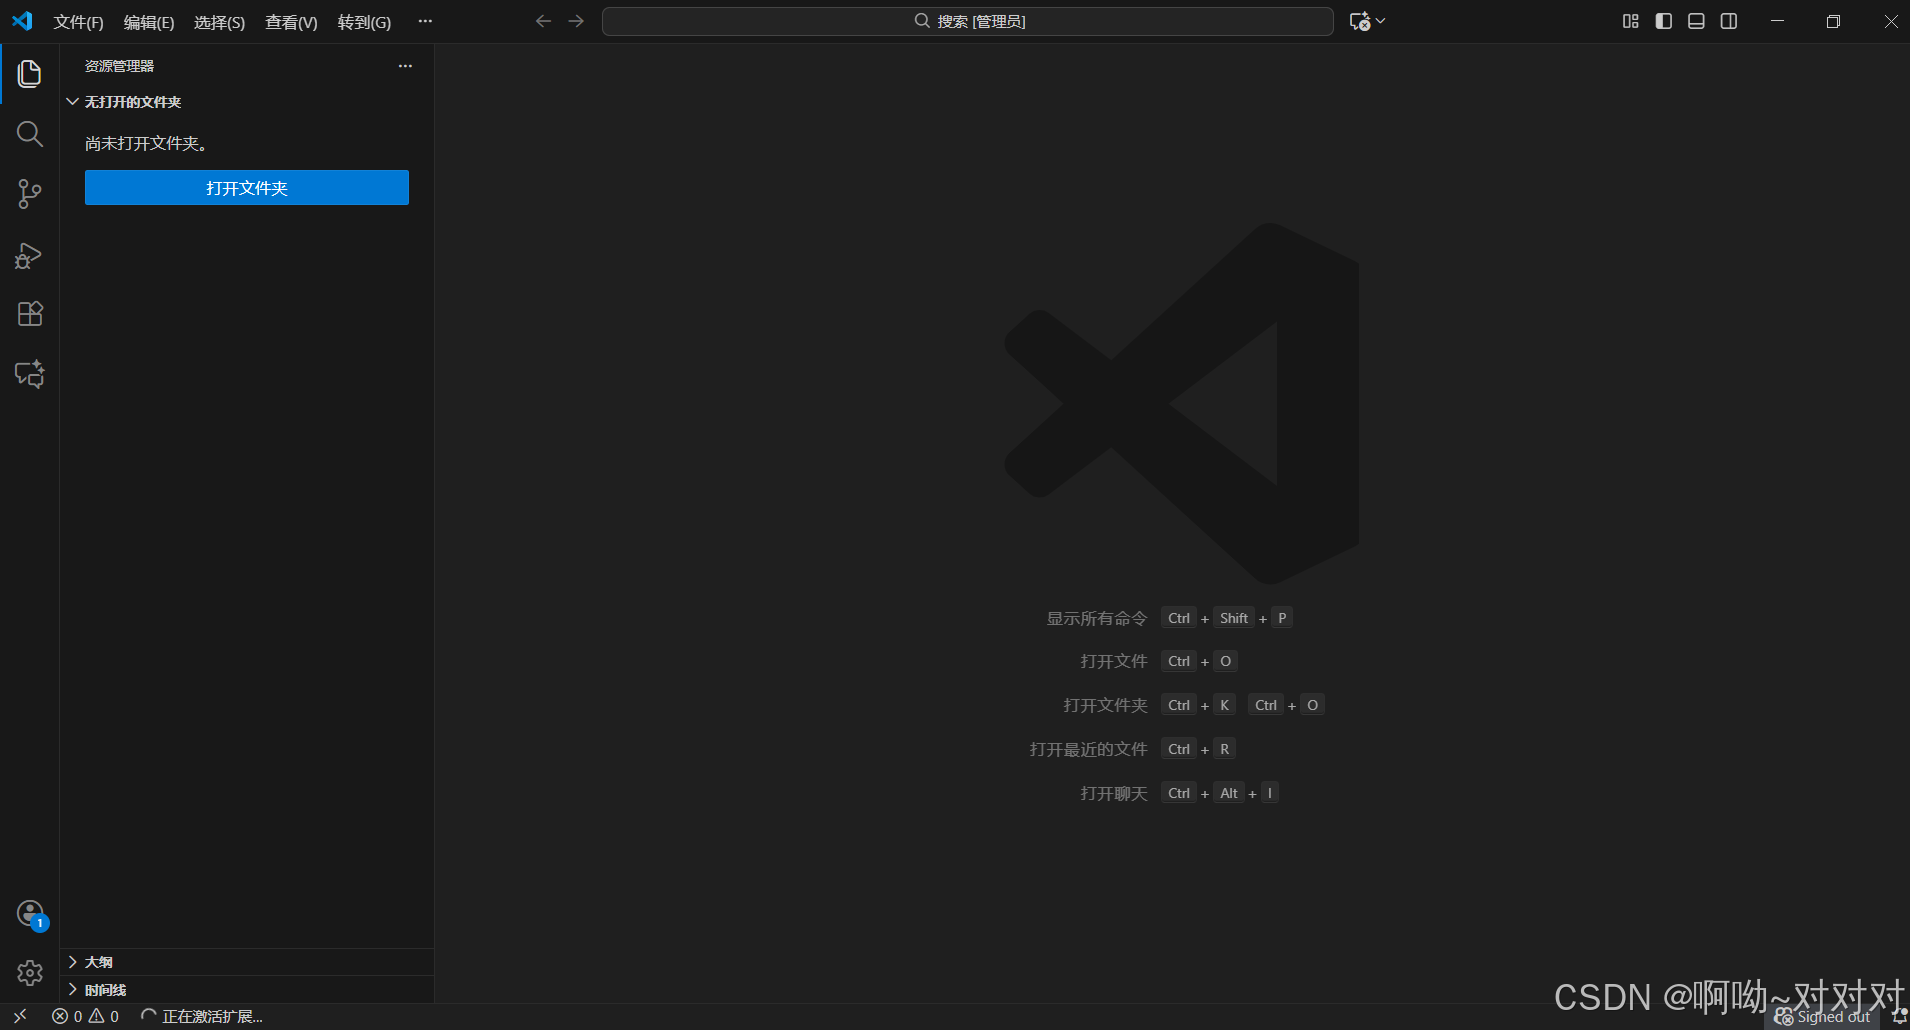
Task: Go forward using the right arrow
Action: [576, 21]
